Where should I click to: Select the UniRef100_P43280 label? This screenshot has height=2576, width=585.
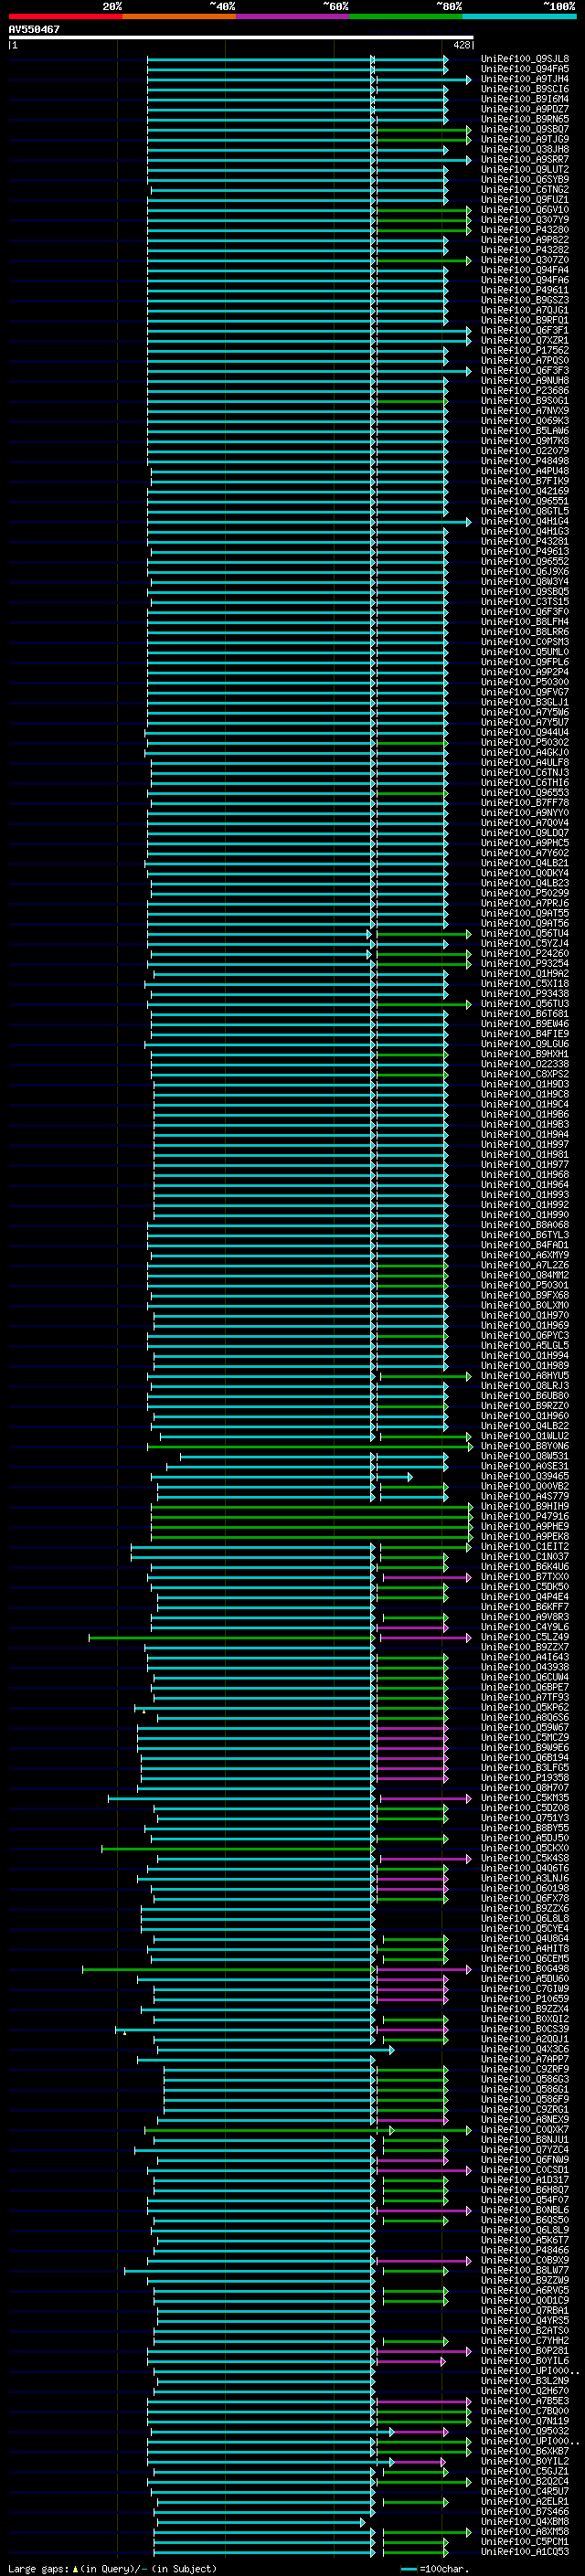pos(525,230)
